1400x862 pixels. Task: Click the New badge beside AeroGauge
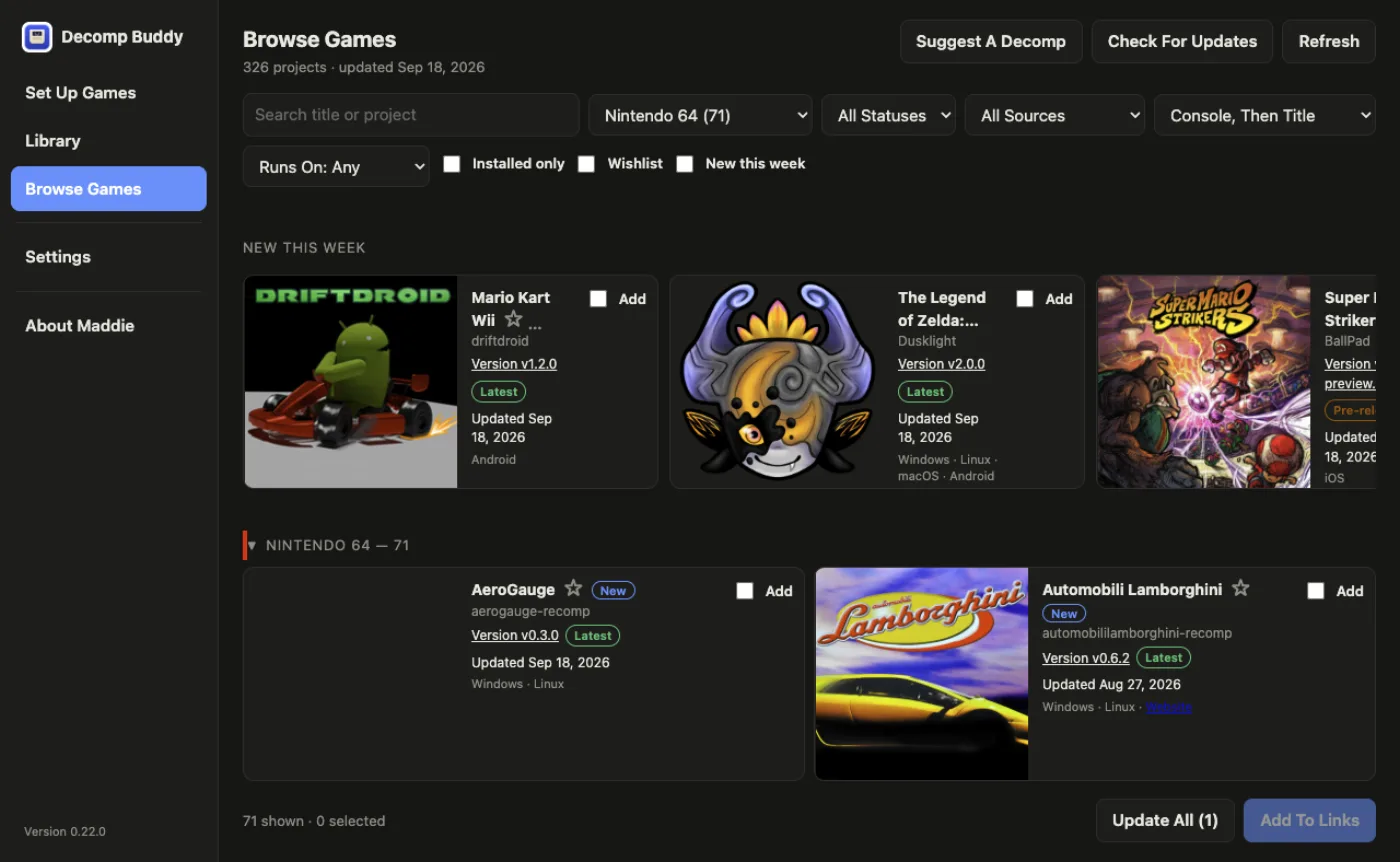click(x=613, y=591)
